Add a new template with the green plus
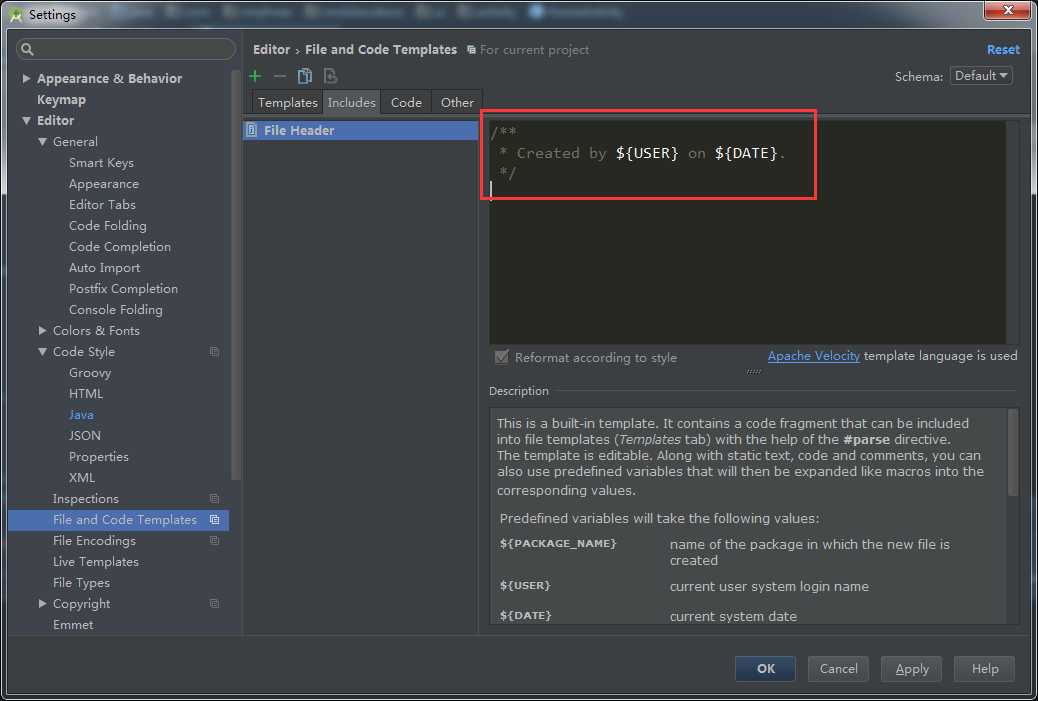This screenshot has height=701, width=1038. click(255, 77)
